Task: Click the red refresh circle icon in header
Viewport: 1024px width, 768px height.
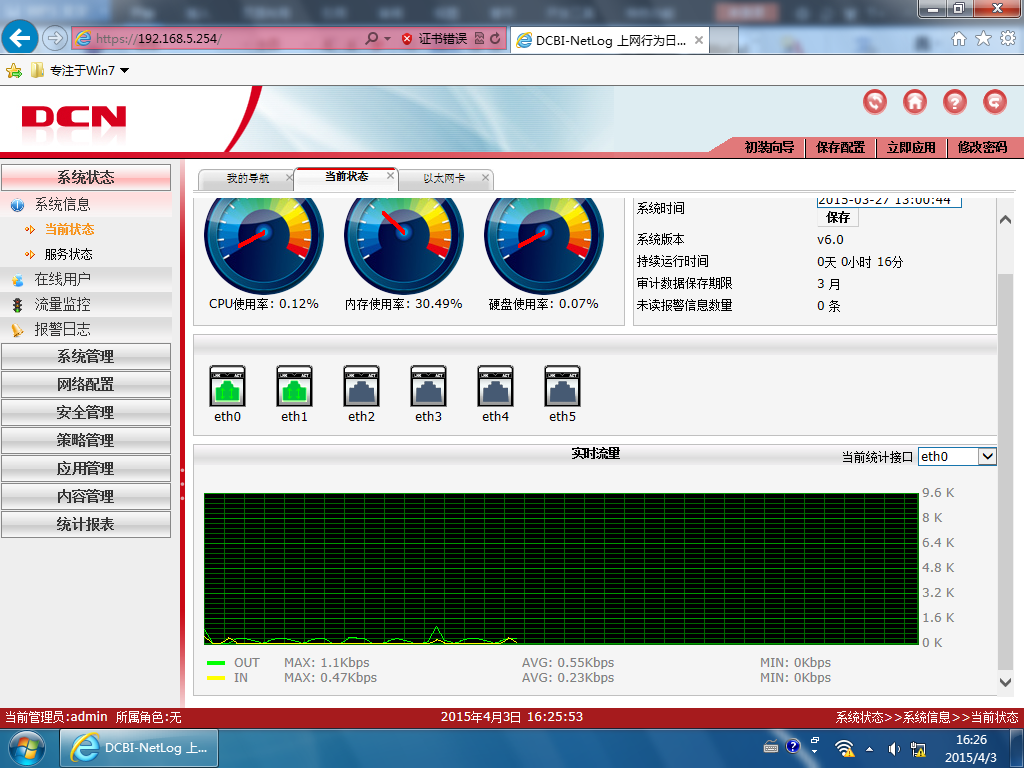Action: [874, 102]
